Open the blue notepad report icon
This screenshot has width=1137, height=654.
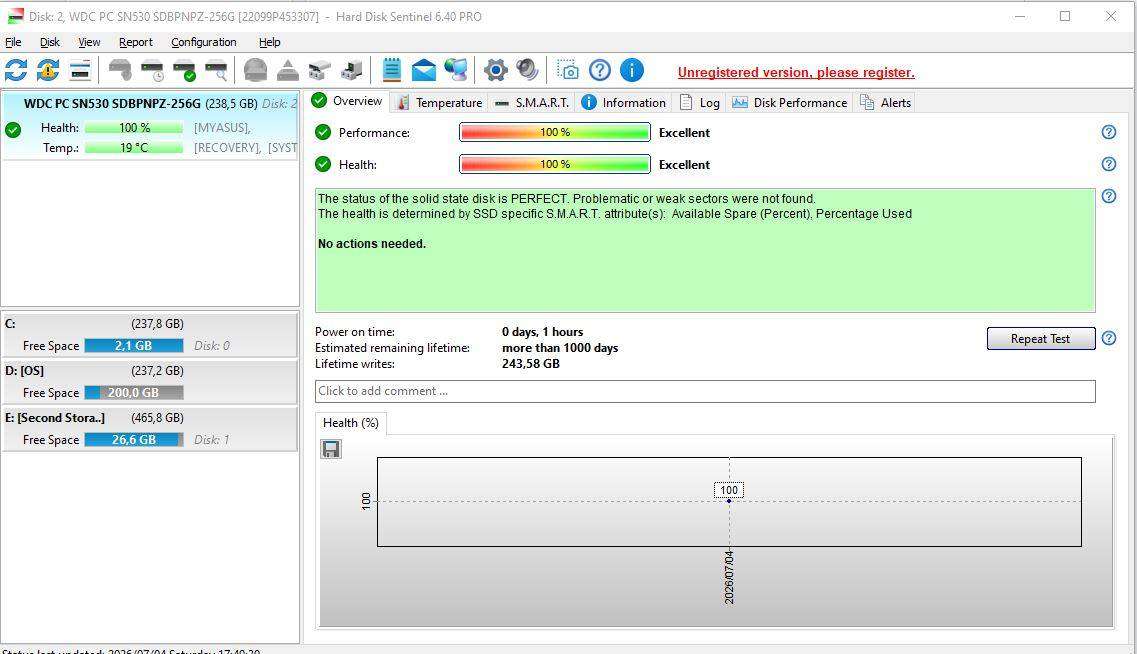[x=392, y=70]
